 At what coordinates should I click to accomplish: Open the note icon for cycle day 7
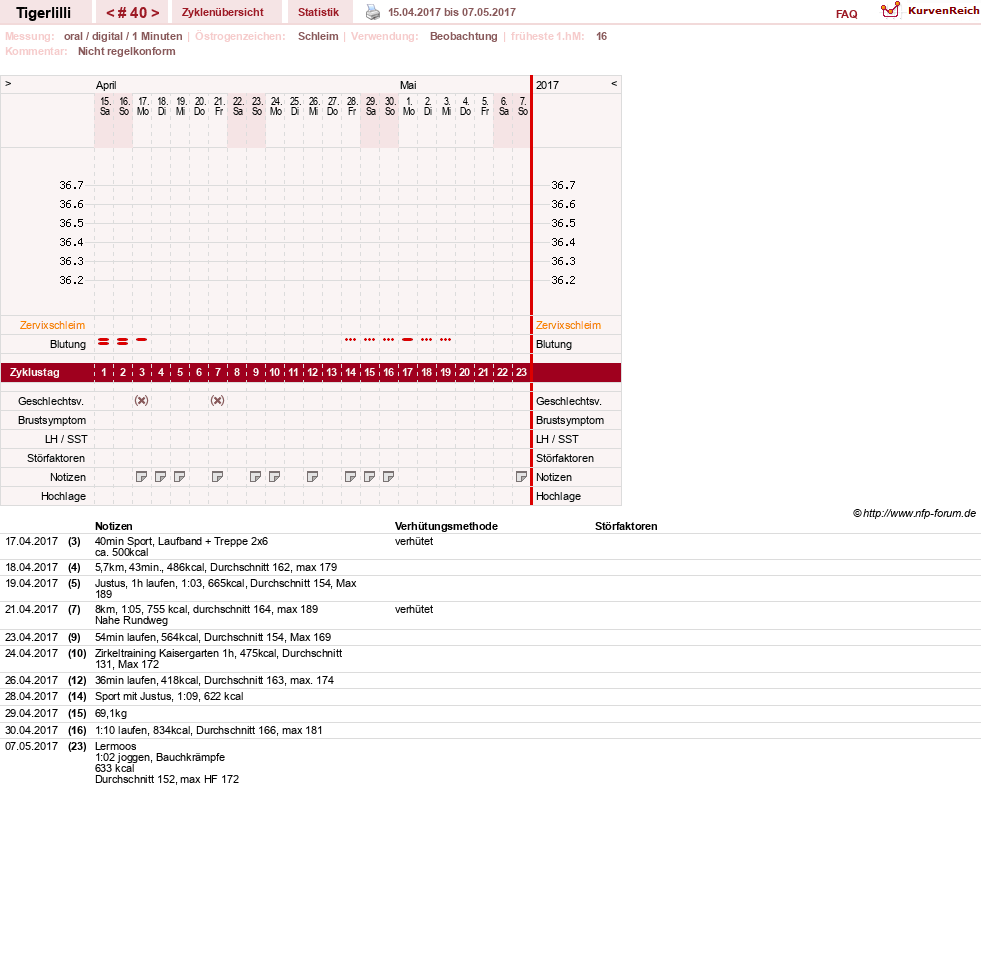pyautogui.click(x=217, y=477)
